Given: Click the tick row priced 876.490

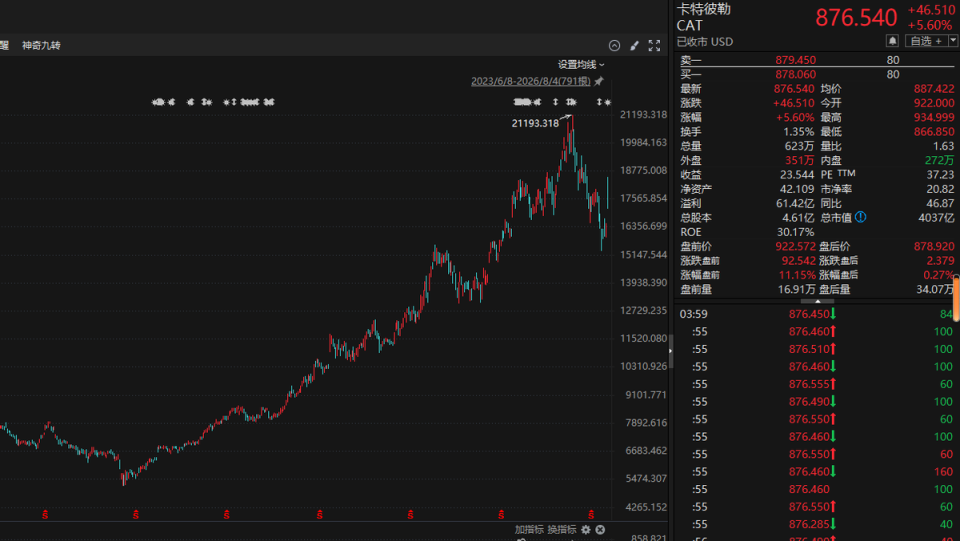Looking at the screenshot, I should click(x=817, y=401).
